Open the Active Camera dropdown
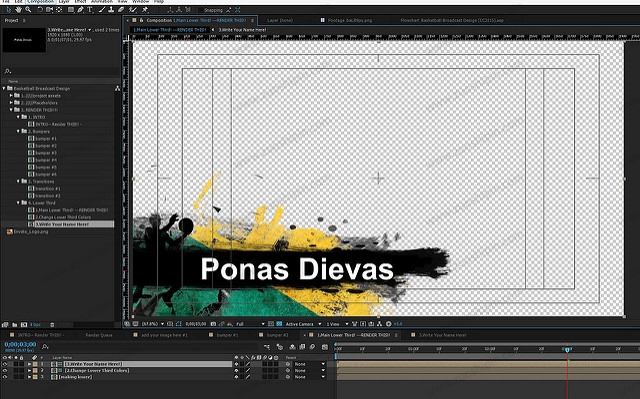Viewport: 640px width, 399px height. (303, 324)
